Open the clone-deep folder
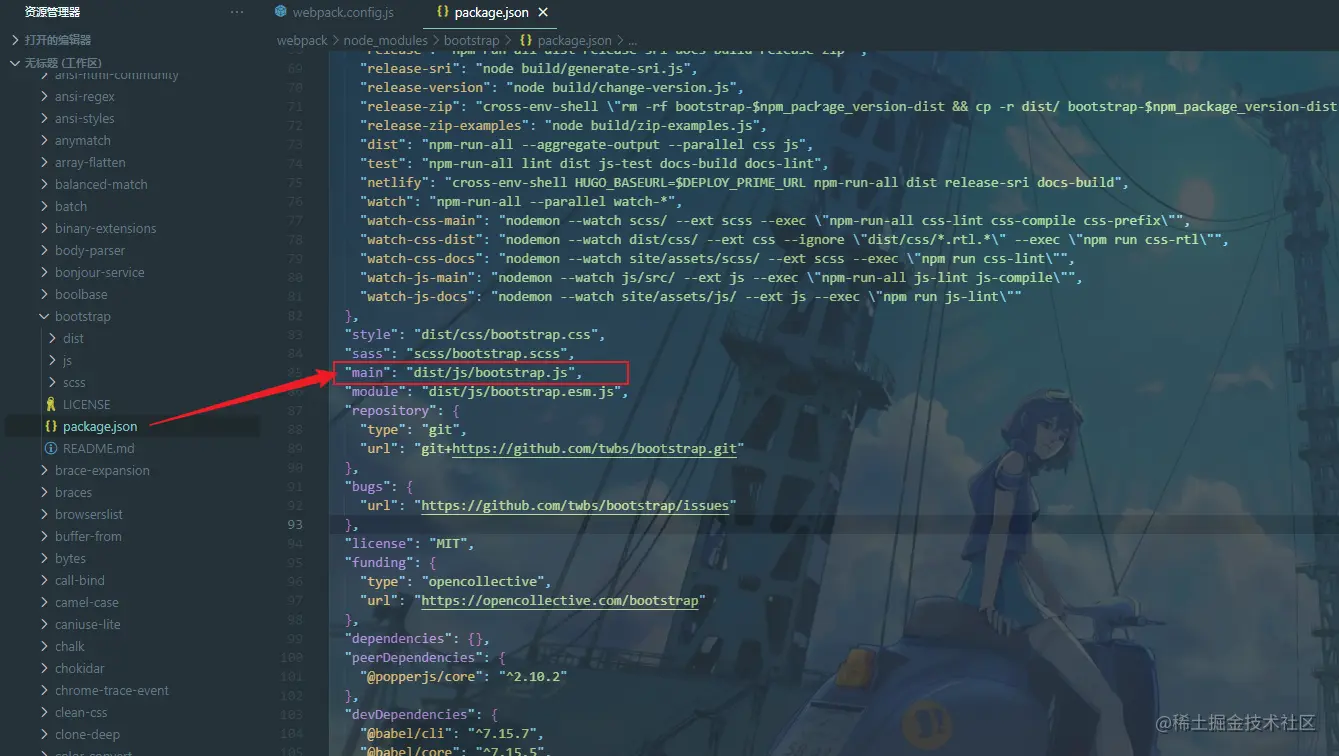Screen dimensions: 1339x756 [87, 735]
